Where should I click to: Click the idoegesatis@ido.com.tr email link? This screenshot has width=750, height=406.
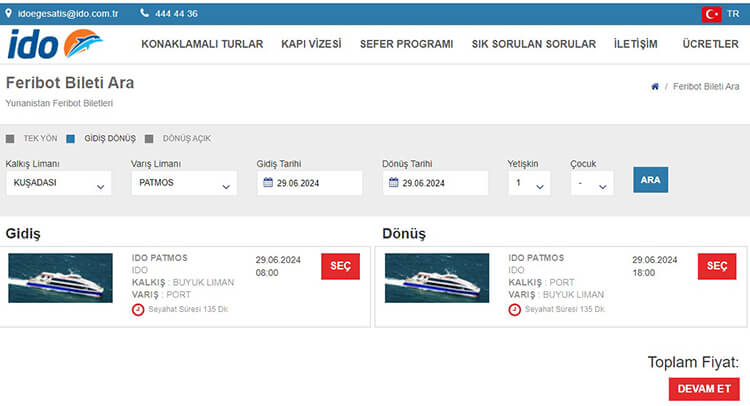pyautogui.click(x=68, y=13)
